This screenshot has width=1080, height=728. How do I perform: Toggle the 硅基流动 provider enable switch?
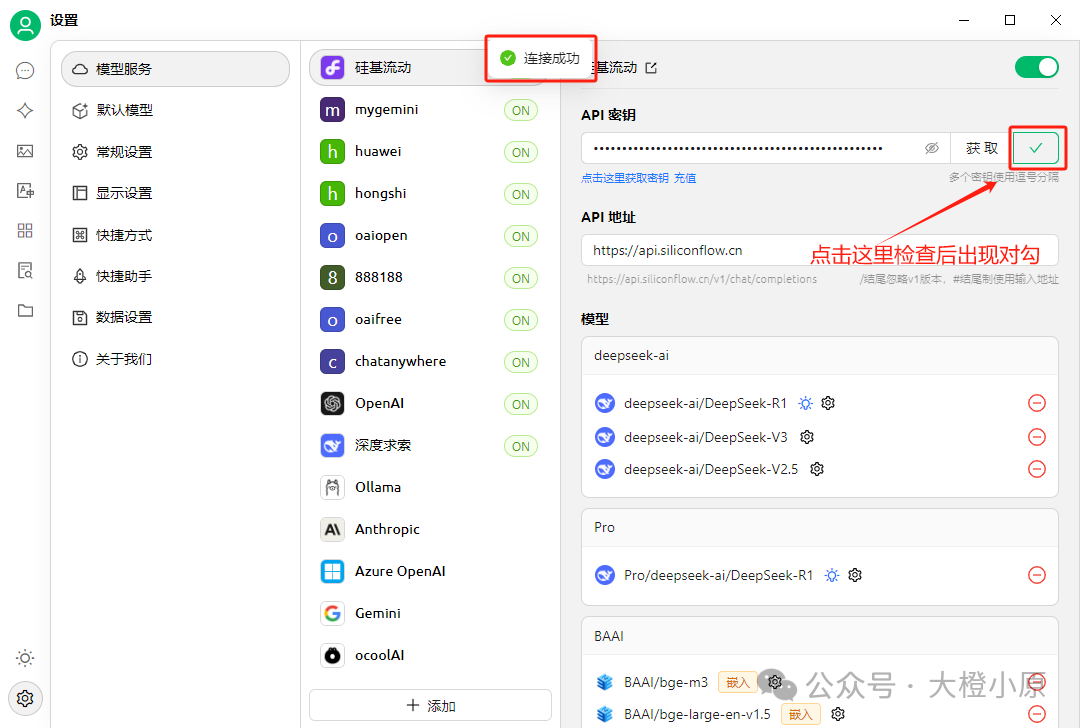coord(1037,67)
